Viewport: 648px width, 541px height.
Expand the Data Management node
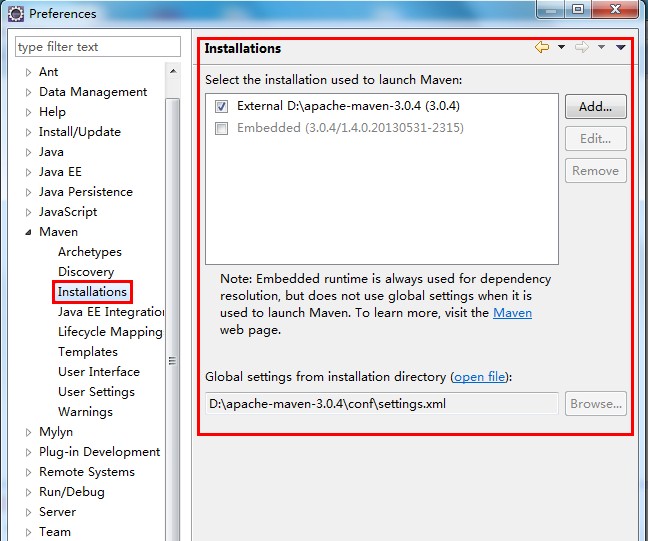(28, 92)
